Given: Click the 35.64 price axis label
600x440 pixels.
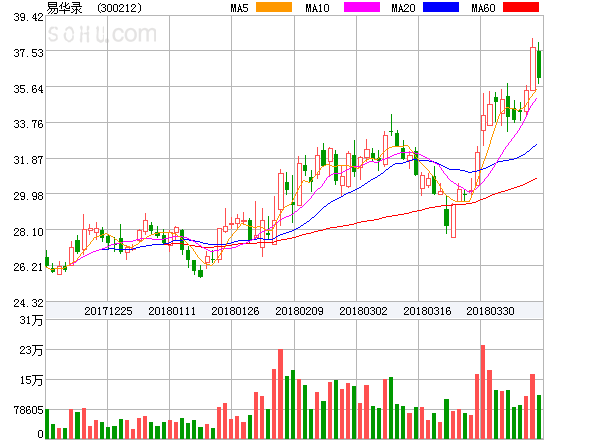Looking at the screenshot, I should [x=28, y=89].
